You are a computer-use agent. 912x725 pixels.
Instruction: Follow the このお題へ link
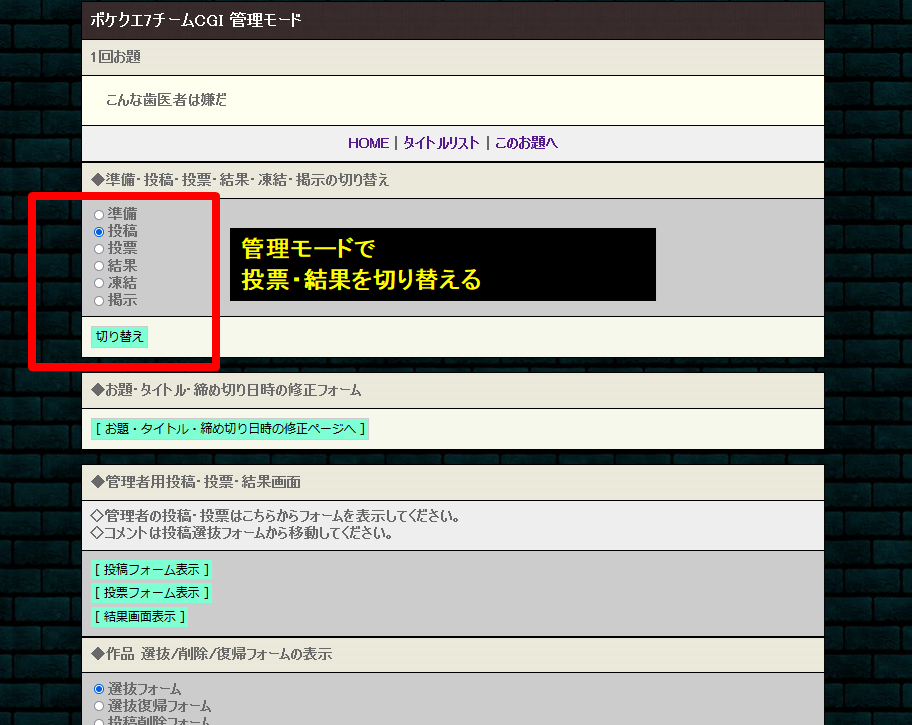point(526,143)
